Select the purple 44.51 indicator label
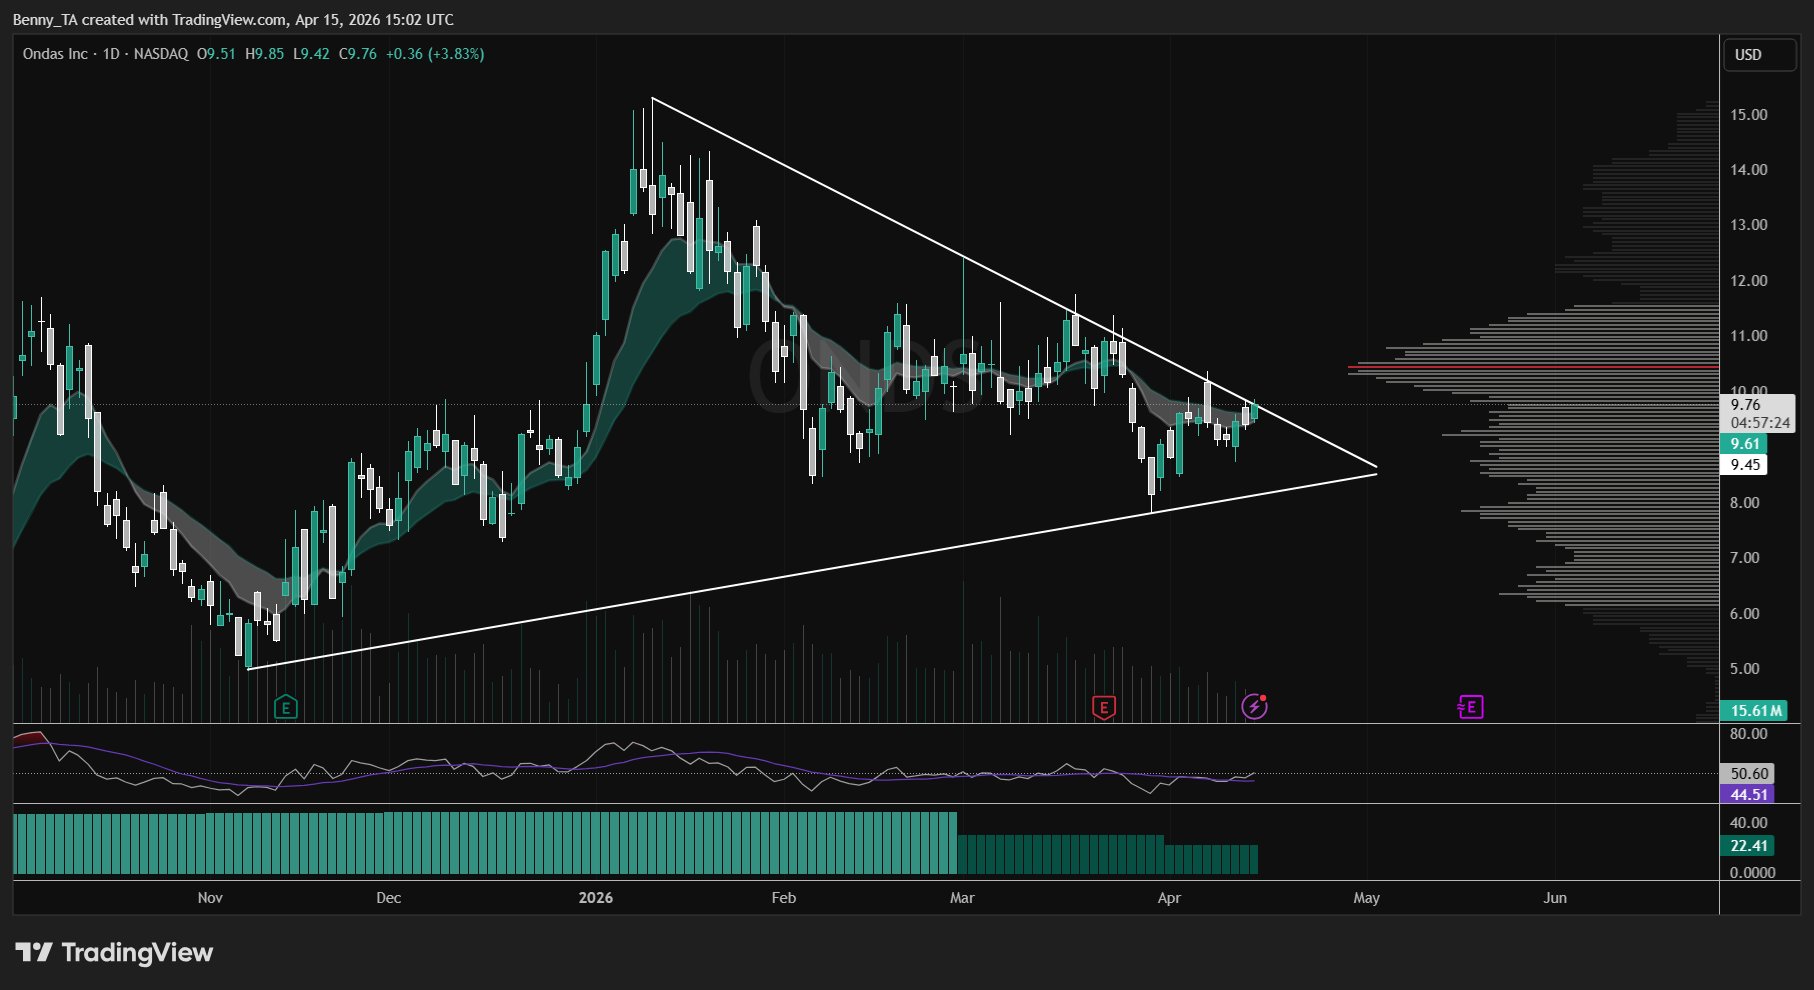This screenshot has width=1814, height=990. pyautogui.click(x=1749, y=795)
